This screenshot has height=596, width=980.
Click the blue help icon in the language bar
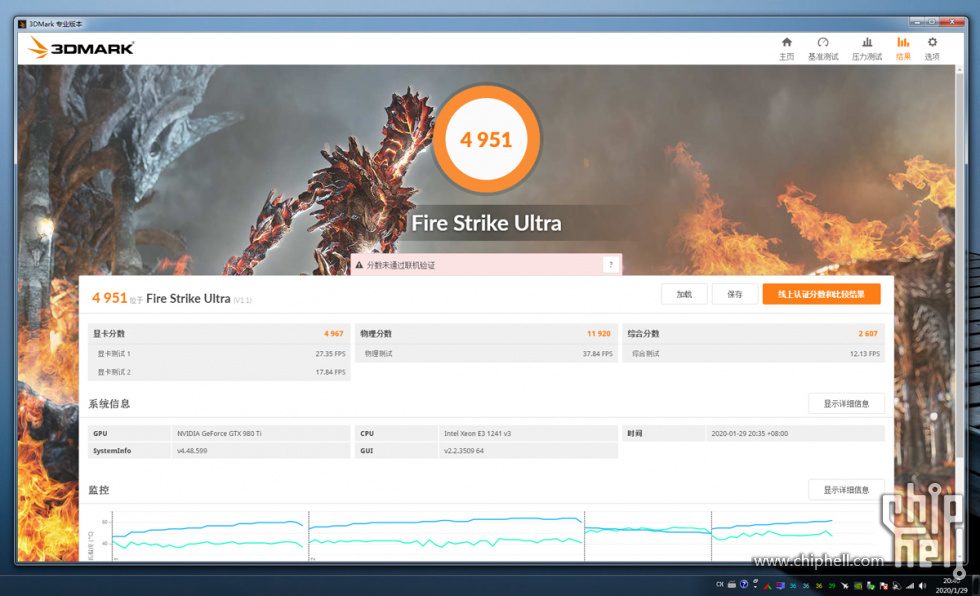(744, 585)
